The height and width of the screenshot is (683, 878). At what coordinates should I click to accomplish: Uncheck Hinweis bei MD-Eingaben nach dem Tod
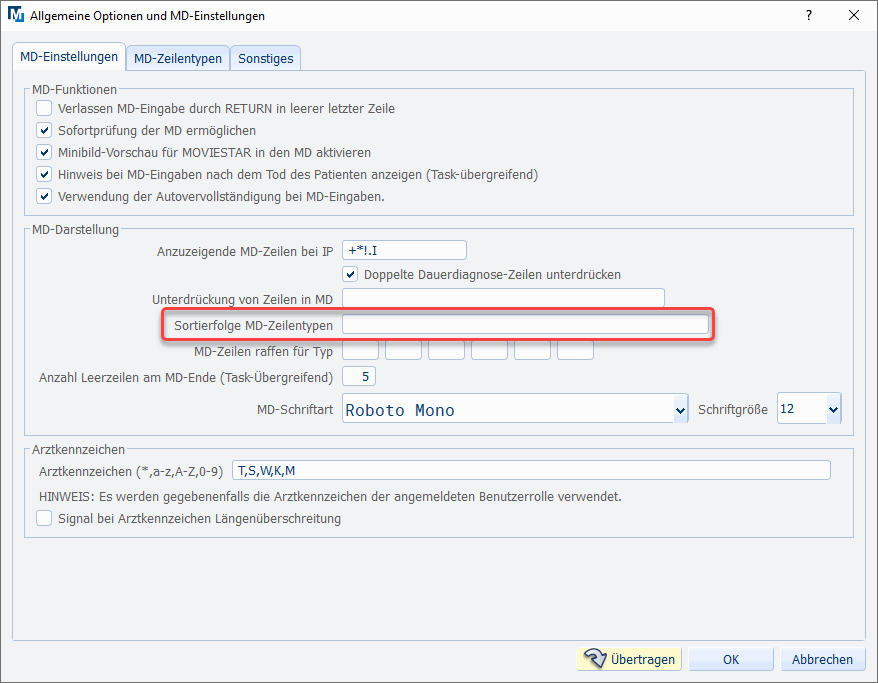[44, 174]
